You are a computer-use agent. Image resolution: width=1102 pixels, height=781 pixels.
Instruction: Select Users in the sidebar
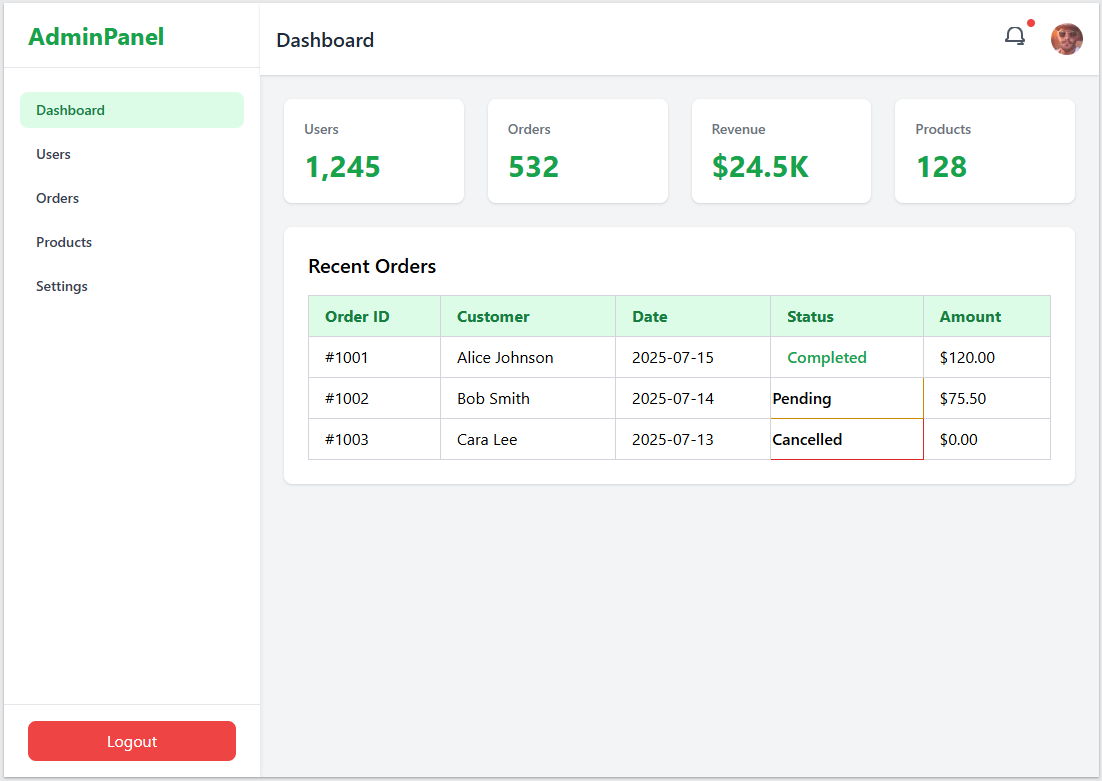pos(53,154)
